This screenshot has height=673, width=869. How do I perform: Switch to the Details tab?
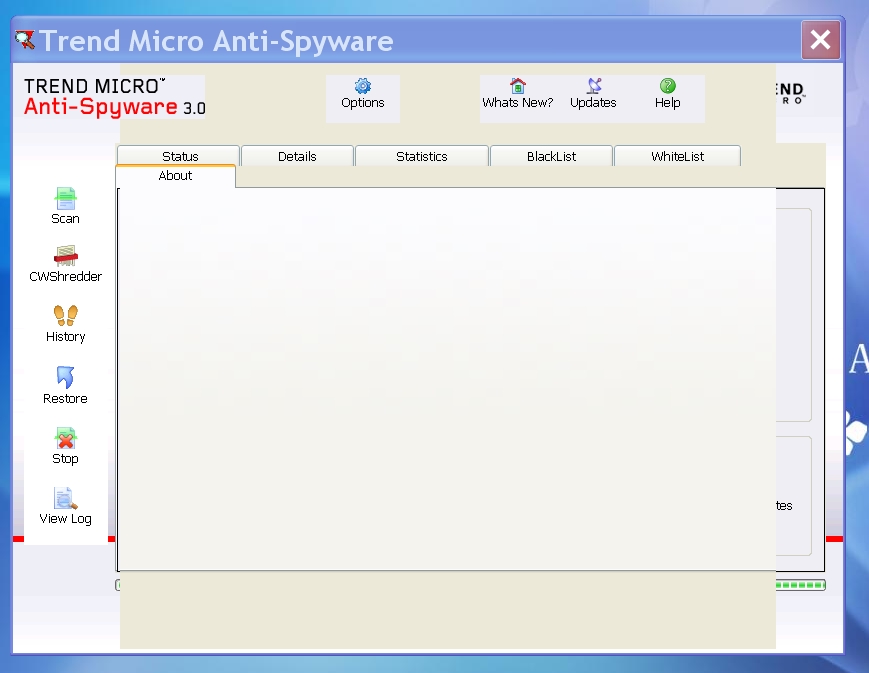297,156
